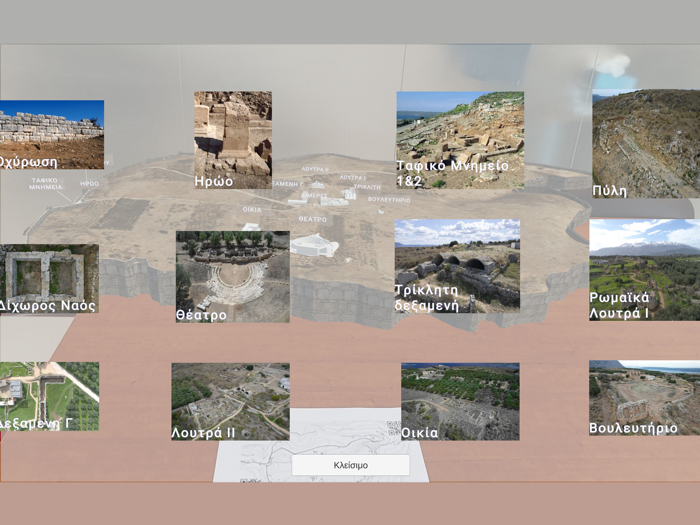Click the ΤΡΙΚΛΙΤΗ label on the map
The height and width of the screenshot is (525, 700).
click(x=367, y=187)
